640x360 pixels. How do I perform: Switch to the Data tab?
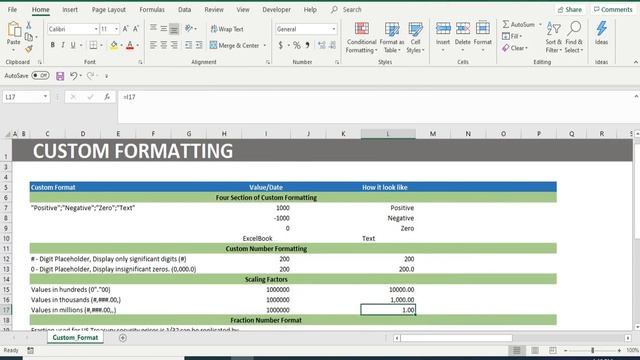(184, 9)
